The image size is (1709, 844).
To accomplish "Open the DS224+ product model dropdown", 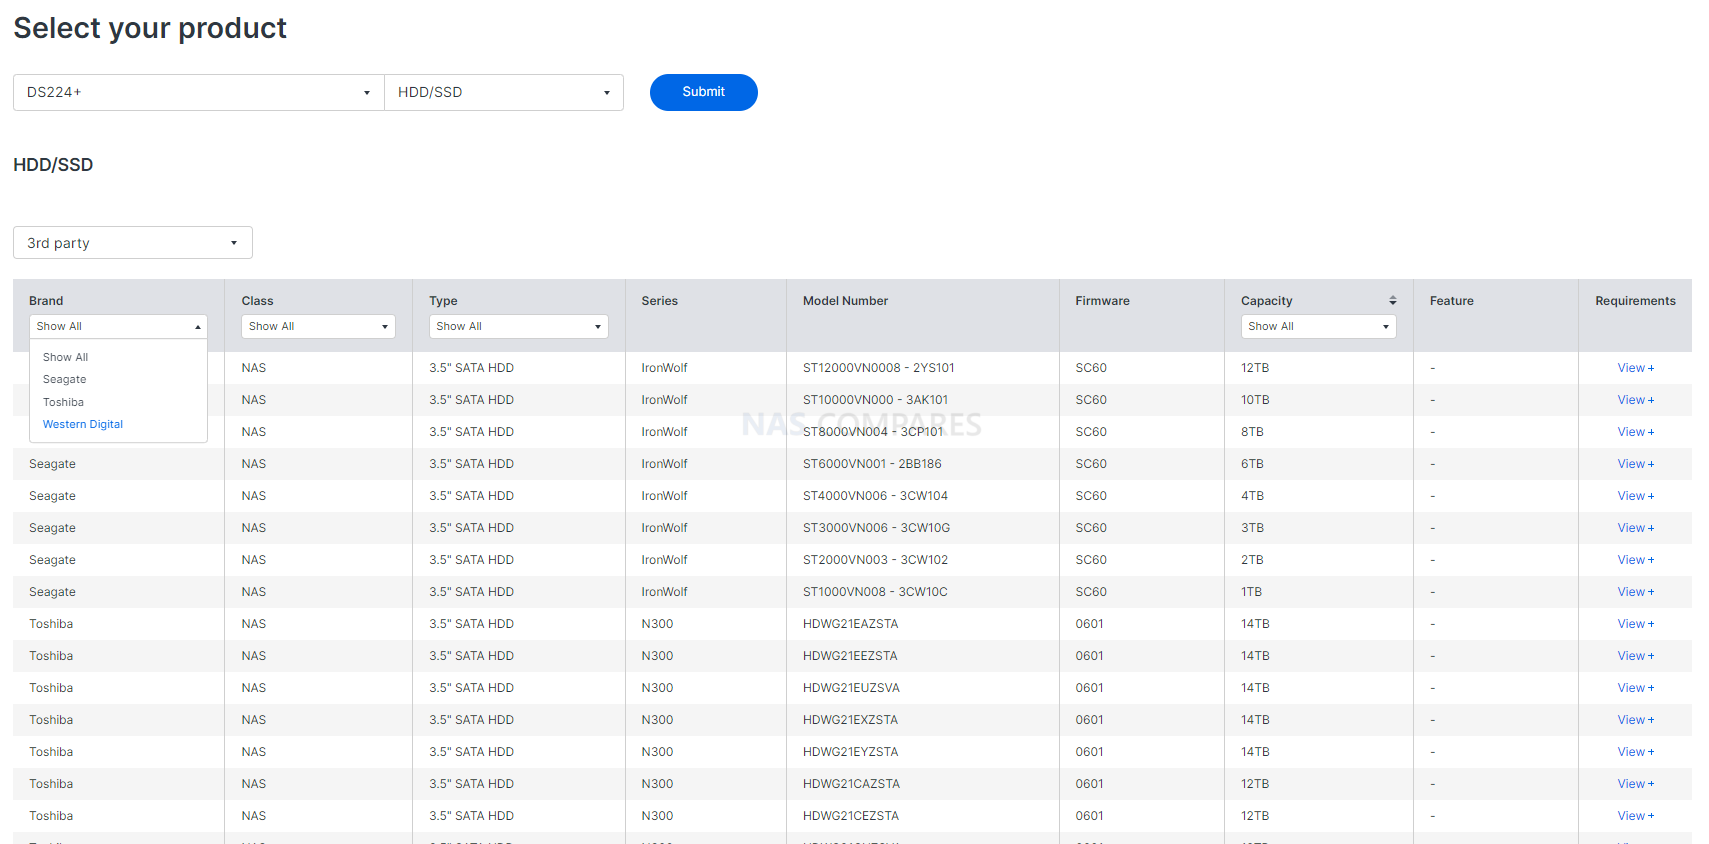I will 199,92.
